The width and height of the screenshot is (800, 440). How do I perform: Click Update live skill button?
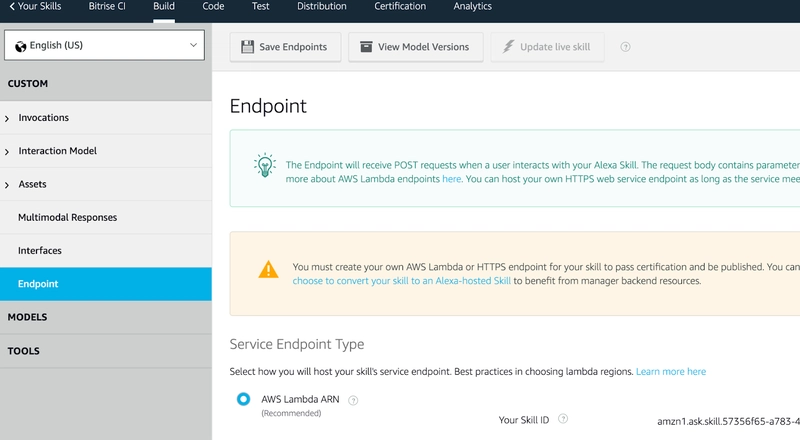click(x=547, y=47)
